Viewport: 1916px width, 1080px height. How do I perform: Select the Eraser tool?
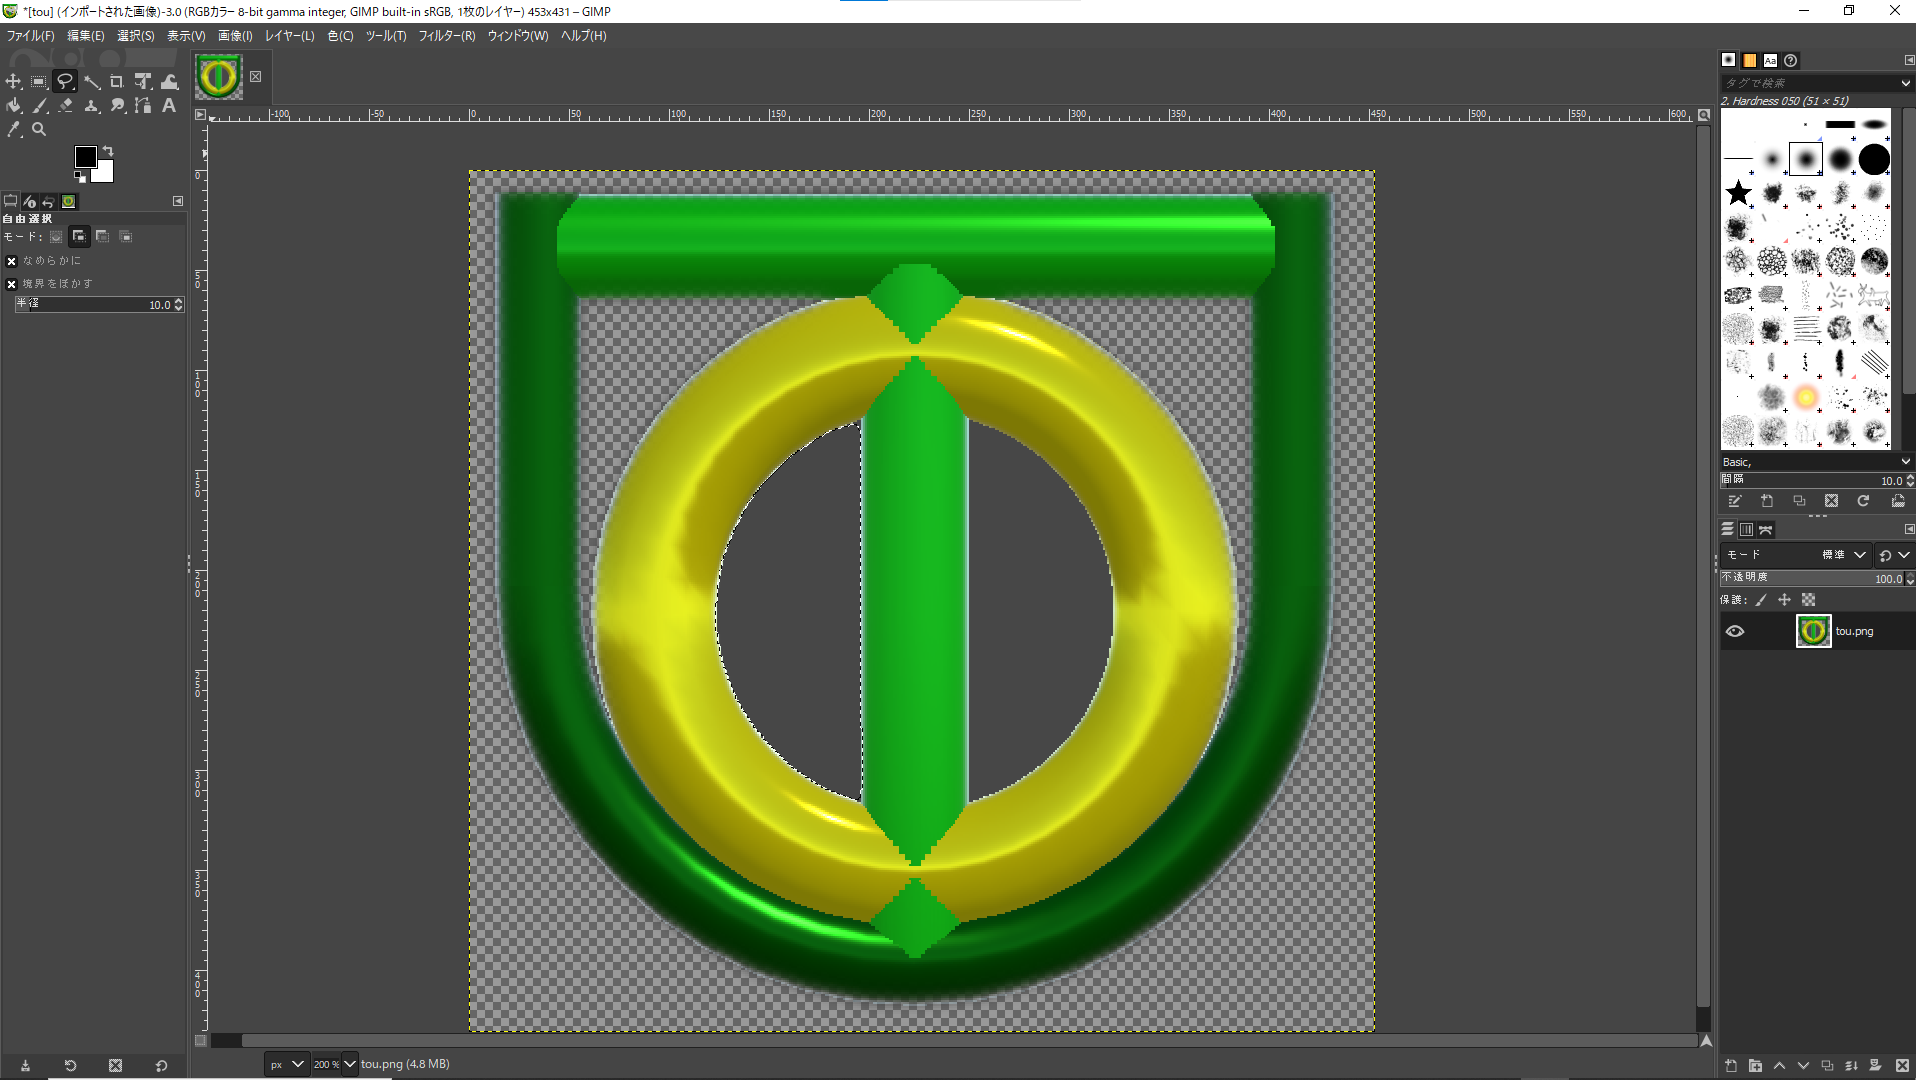65,106
